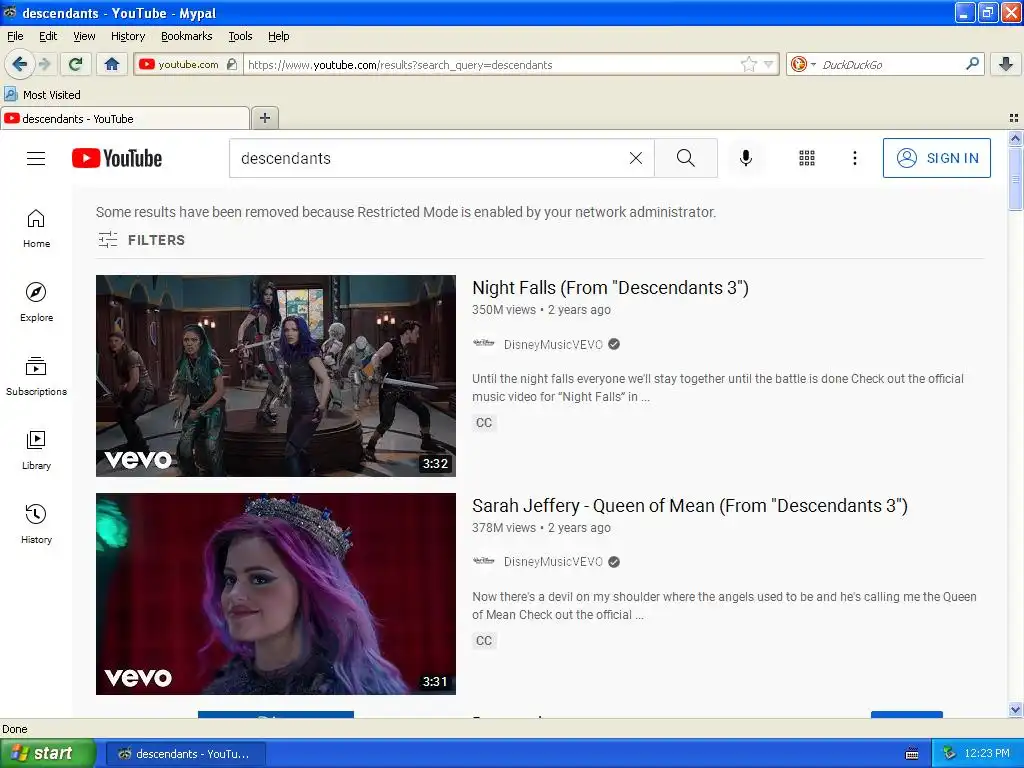Click the 12:23 PM clock
Image resolution: width=1024 pixels, height=768 pixels.
pyautogui.click(x=987, y=754)
